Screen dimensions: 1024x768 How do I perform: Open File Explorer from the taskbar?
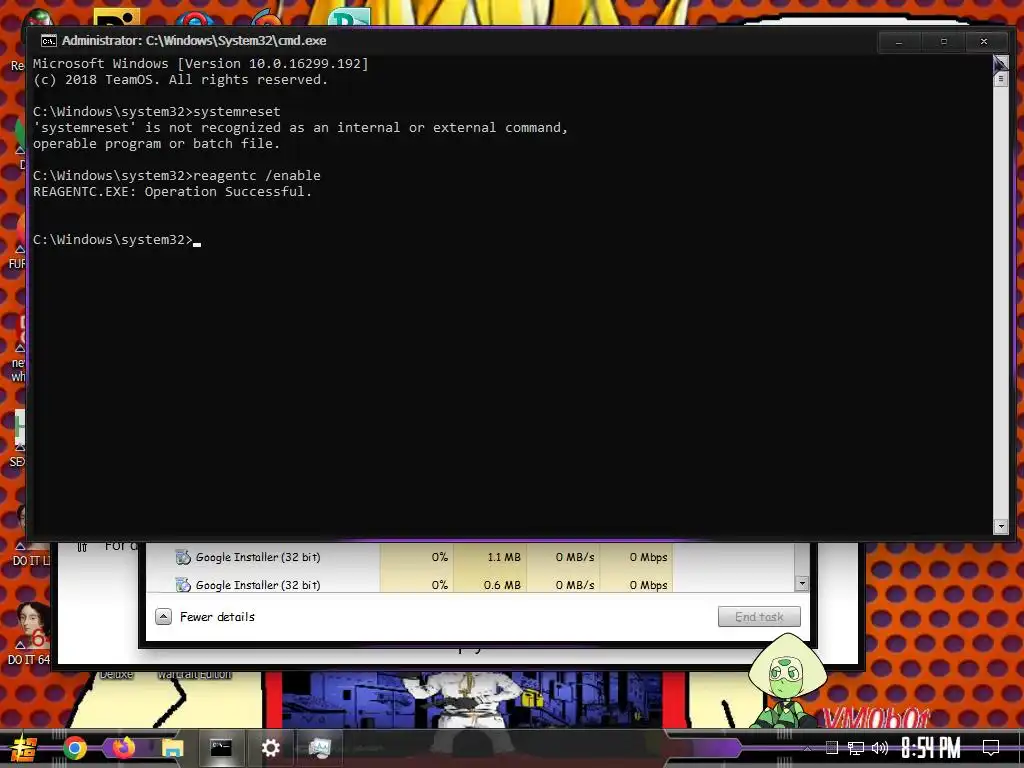click(x=172, y=748)
